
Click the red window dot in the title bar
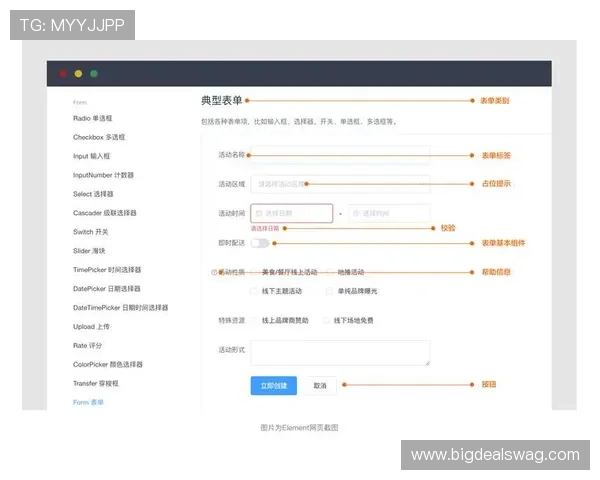tap(63, 73)
